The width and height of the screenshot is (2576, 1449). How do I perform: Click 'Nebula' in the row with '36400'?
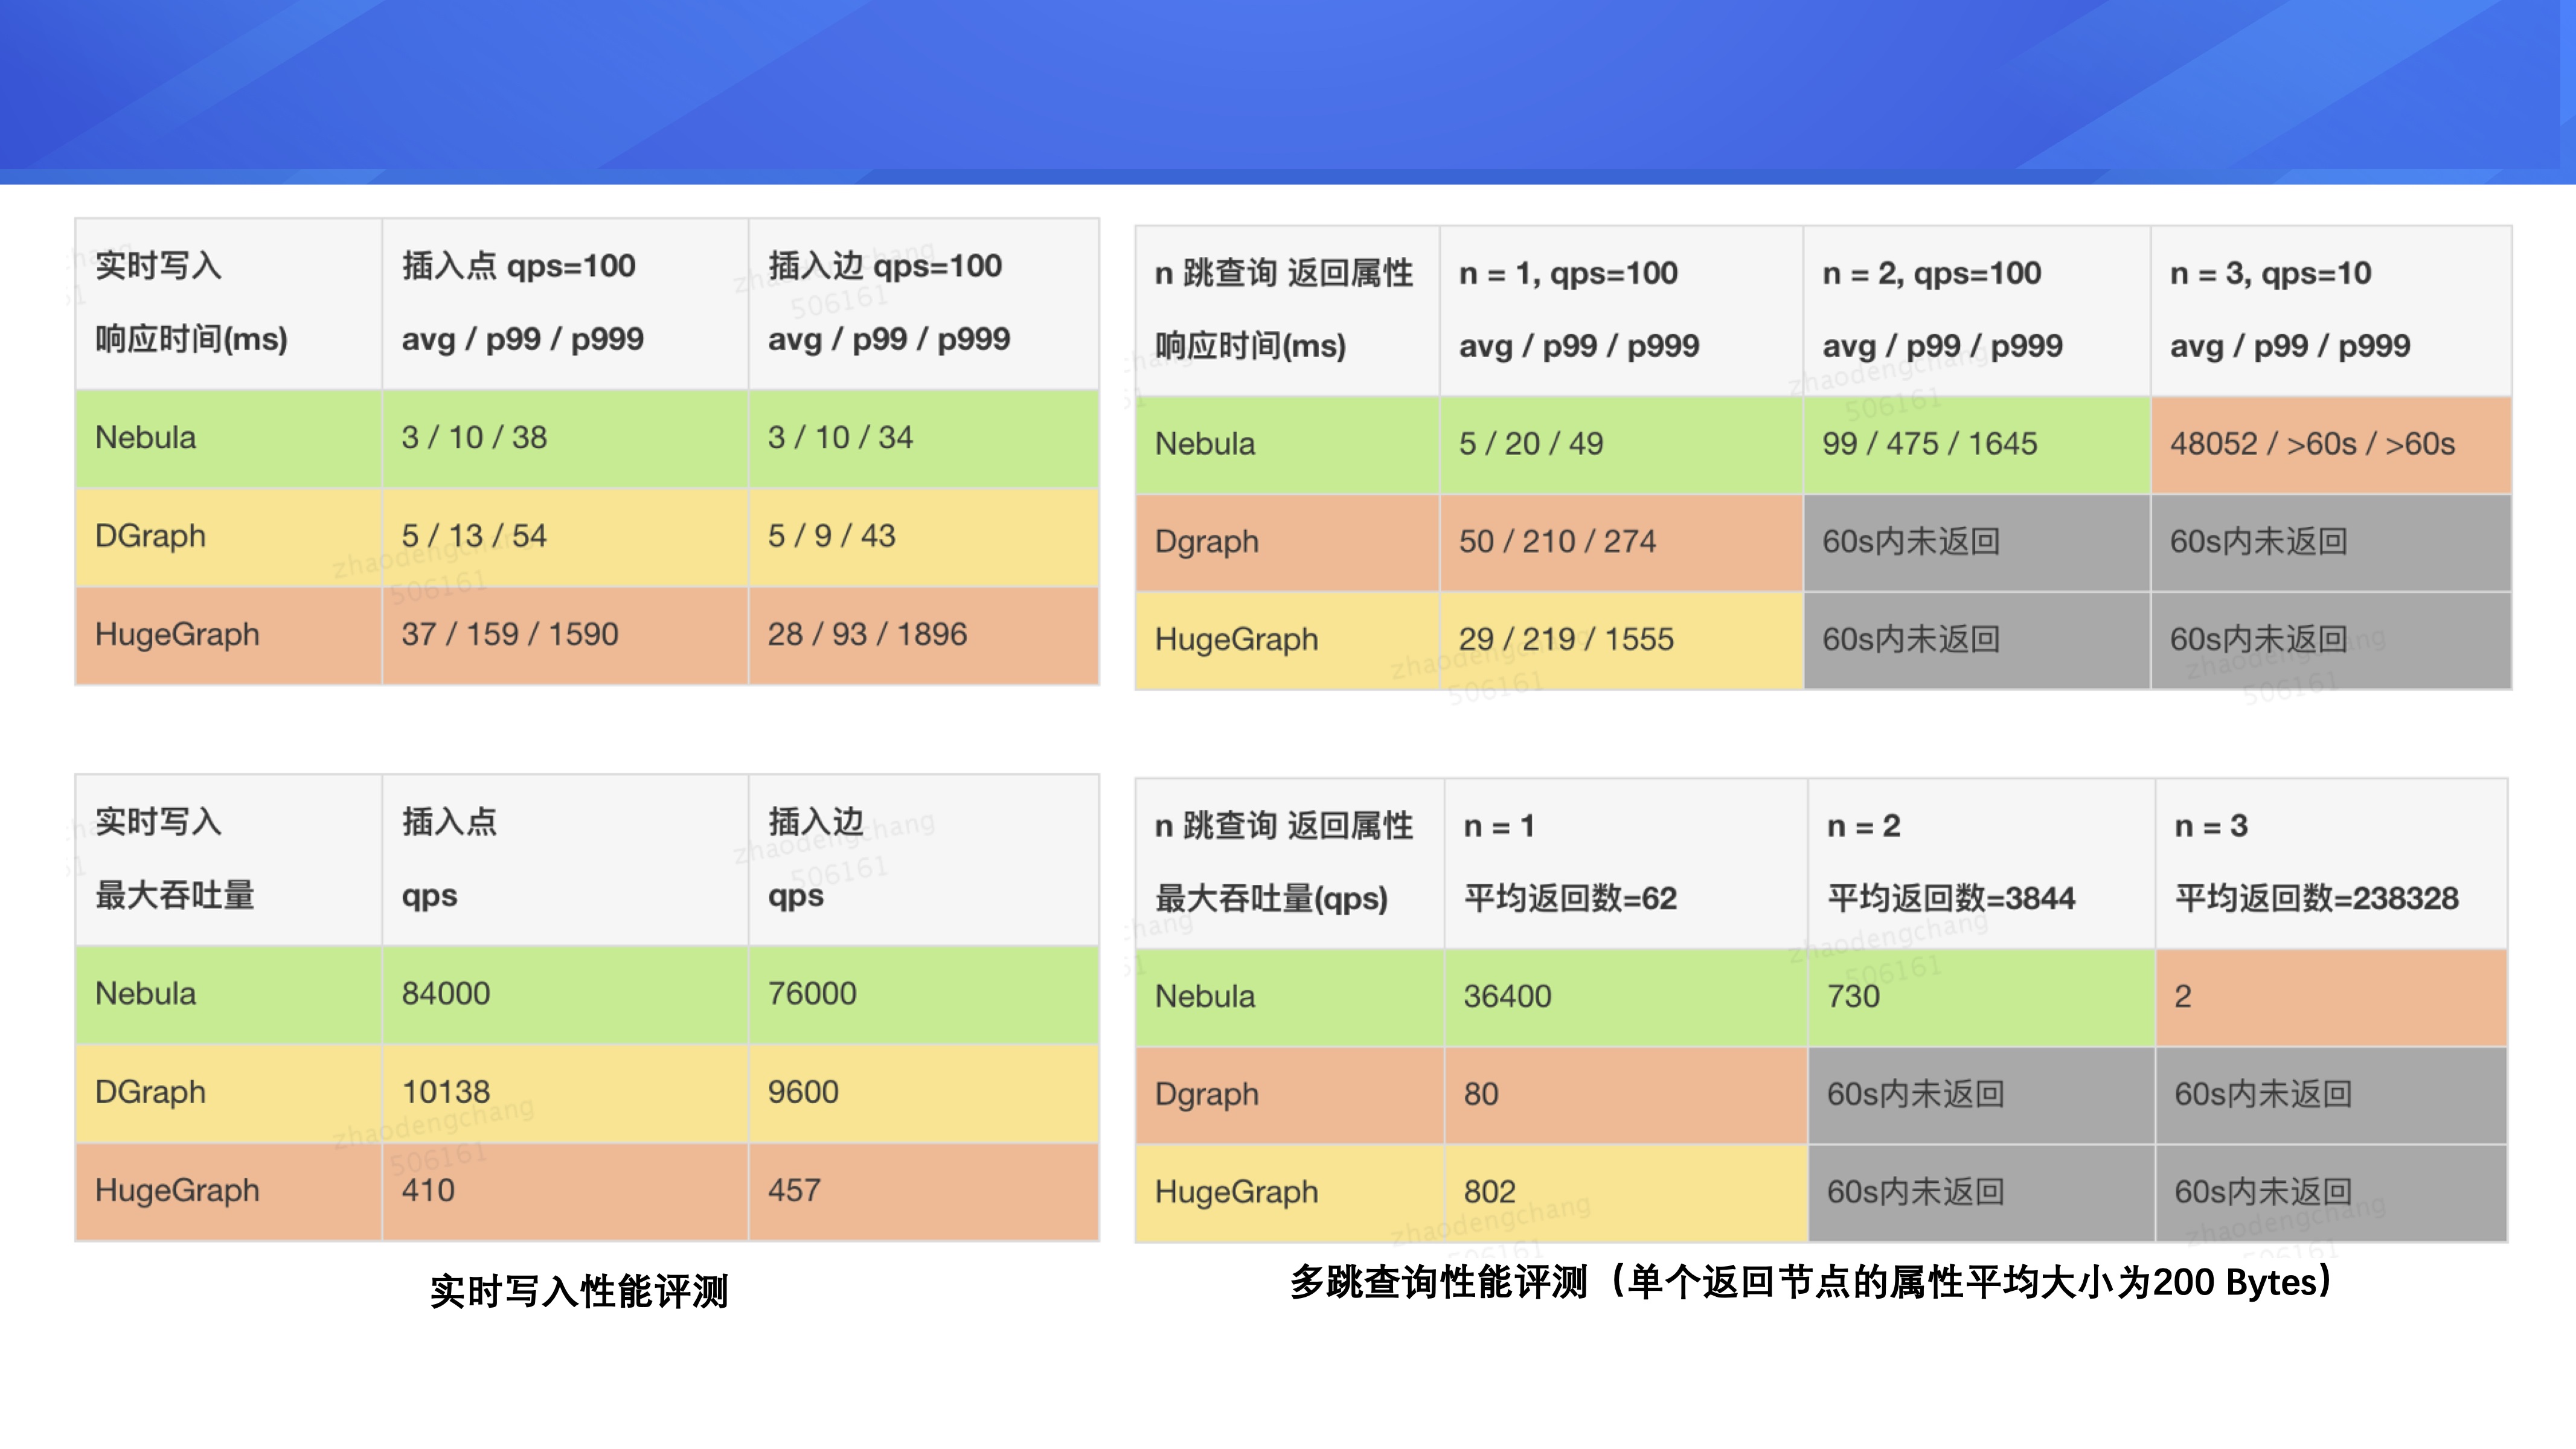(1204, 996)
